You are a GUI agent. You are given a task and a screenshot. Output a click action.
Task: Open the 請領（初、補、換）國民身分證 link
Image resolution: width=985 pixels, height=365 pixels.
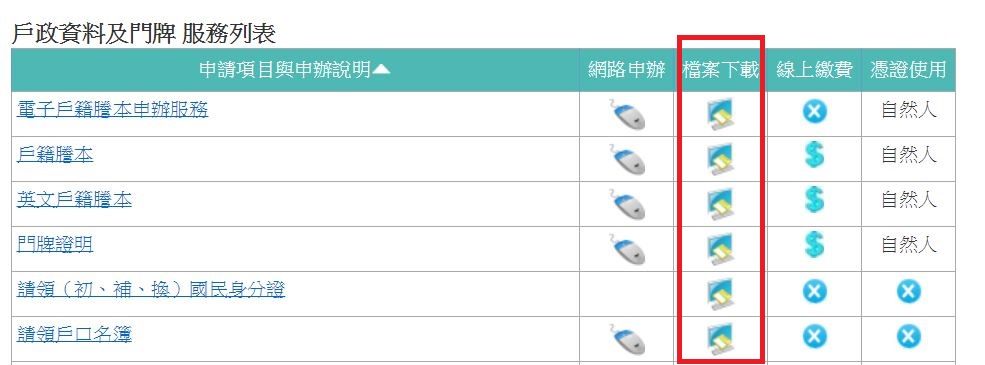151,290
